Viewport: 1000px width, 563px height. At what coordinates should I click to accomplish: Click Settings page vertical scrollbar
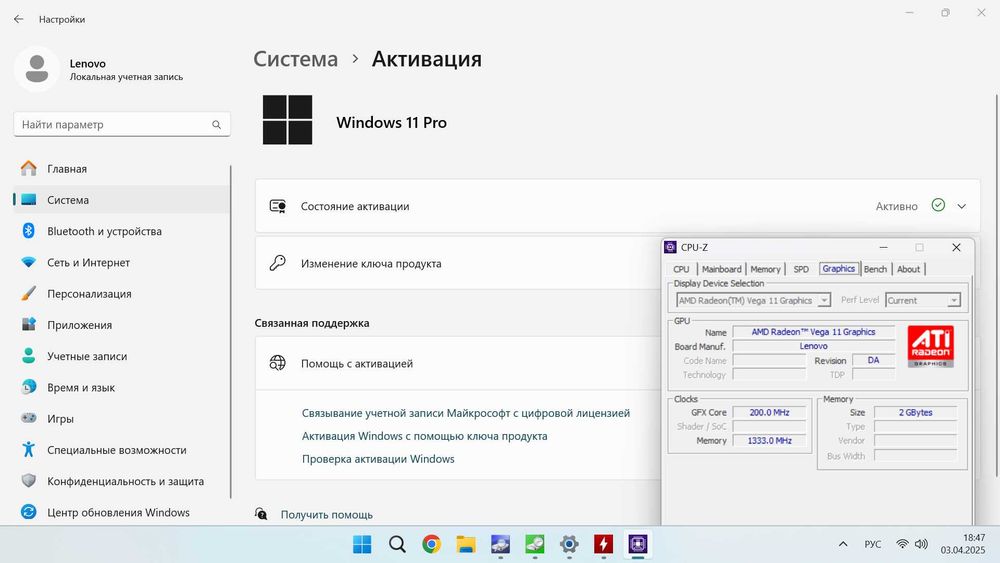996,285
